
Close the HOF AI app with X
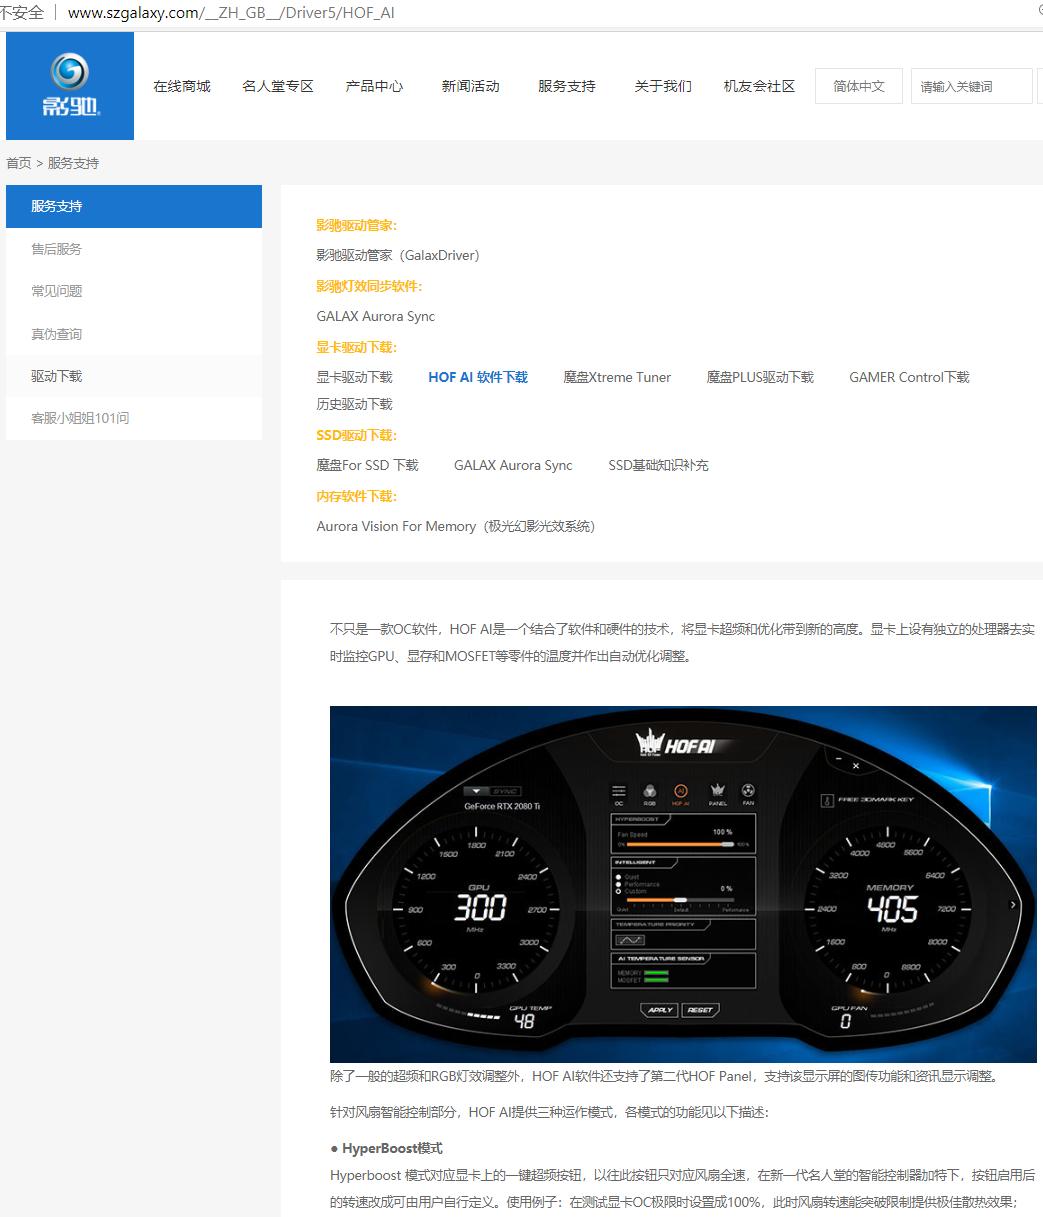856,766
